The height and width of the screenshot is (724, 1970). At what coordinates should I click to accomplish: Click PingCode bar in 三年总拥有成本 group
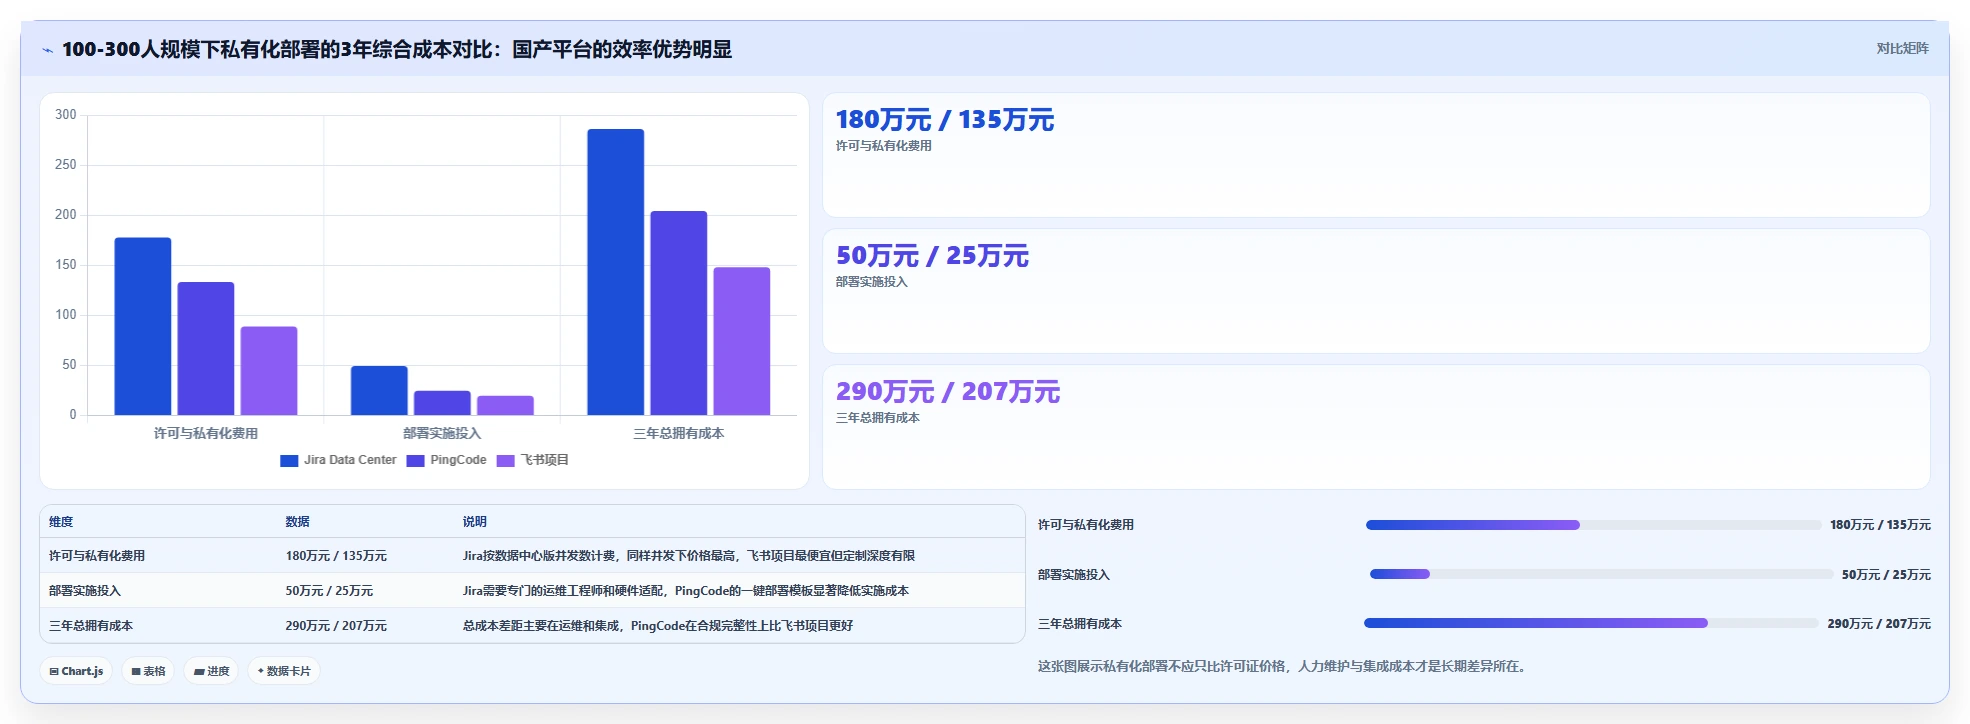(x=679, y=313)
